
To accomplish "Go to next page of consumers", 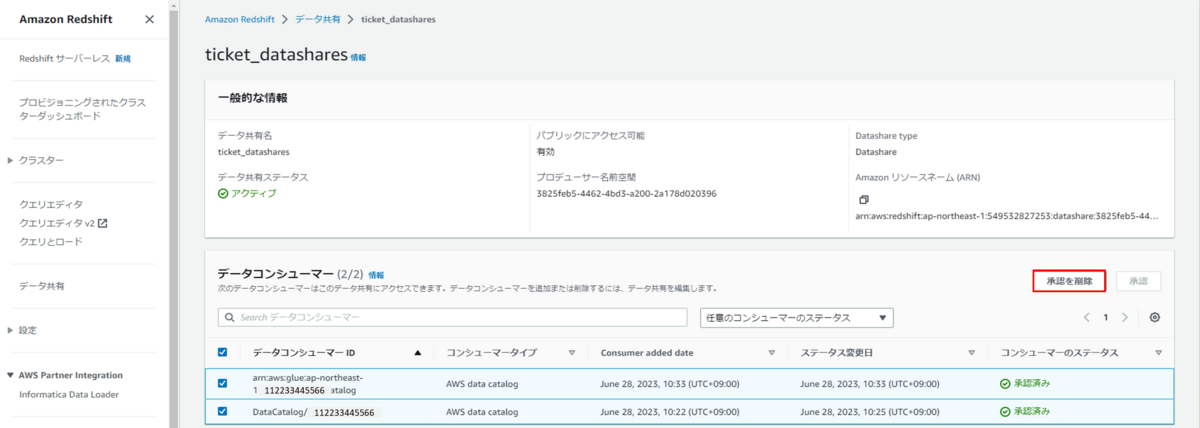I will [x=1125, y=317].
